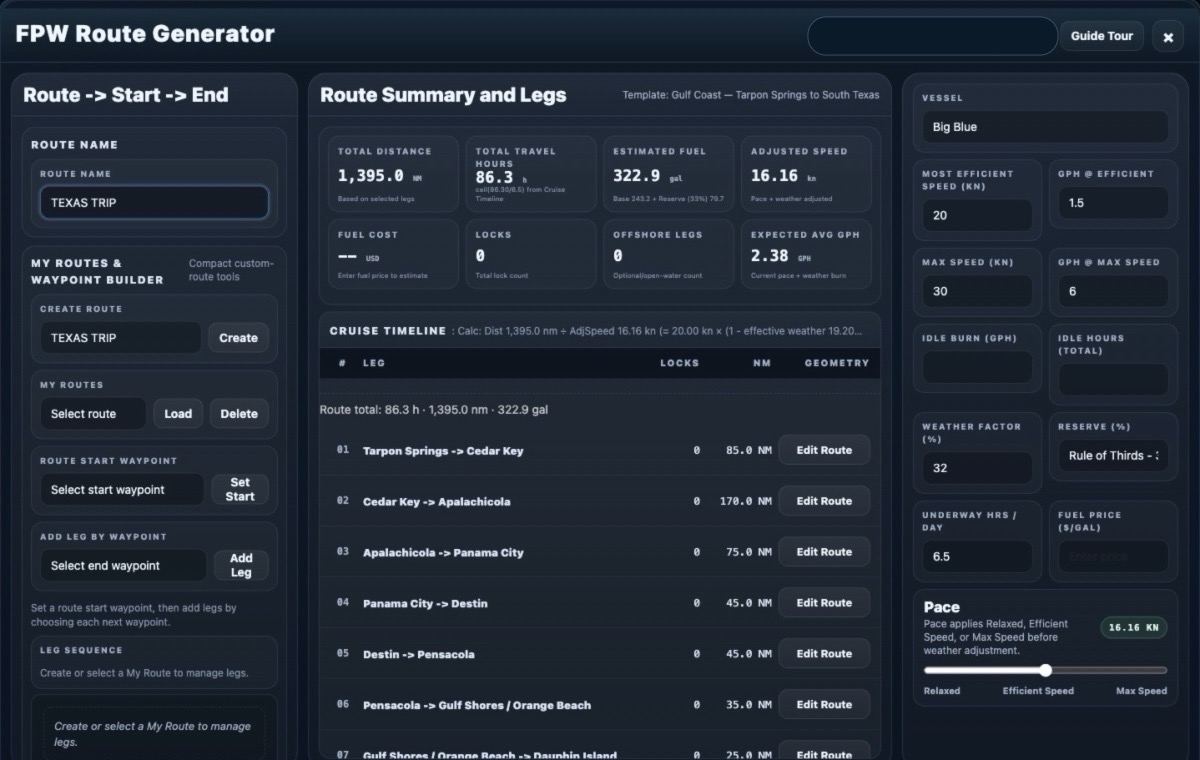Screen dimensions: 1200x760
Task: Click the Create Route name input
Action: (120, 338)
